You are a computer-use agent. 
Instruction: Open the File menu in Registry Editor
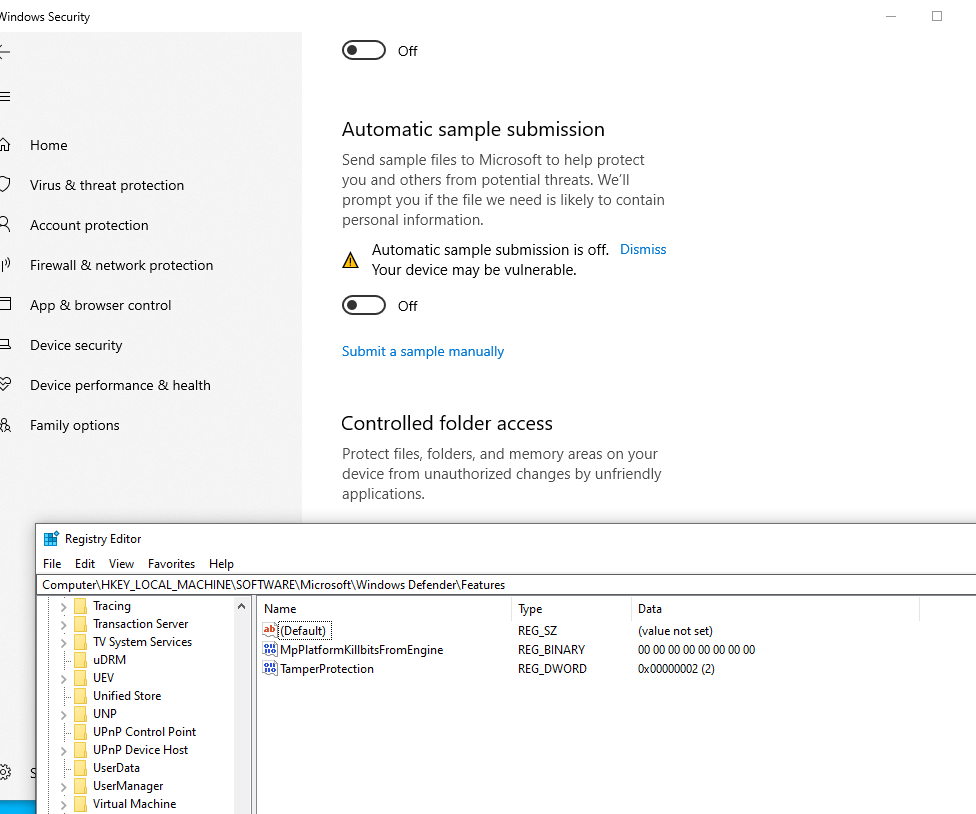click(x=52, y=564)
